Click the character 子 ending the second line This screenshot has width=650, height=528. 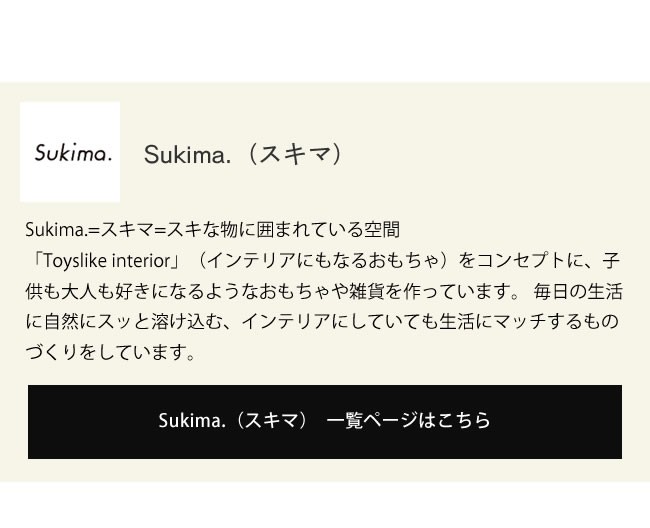click(x=611, y=261)
